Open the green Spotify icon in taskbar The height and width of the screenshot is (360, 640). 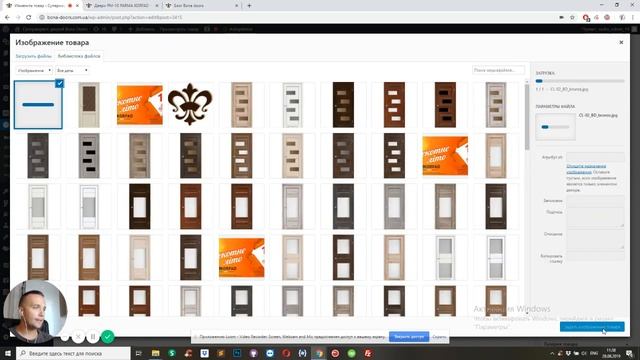[x=351, y=353]
